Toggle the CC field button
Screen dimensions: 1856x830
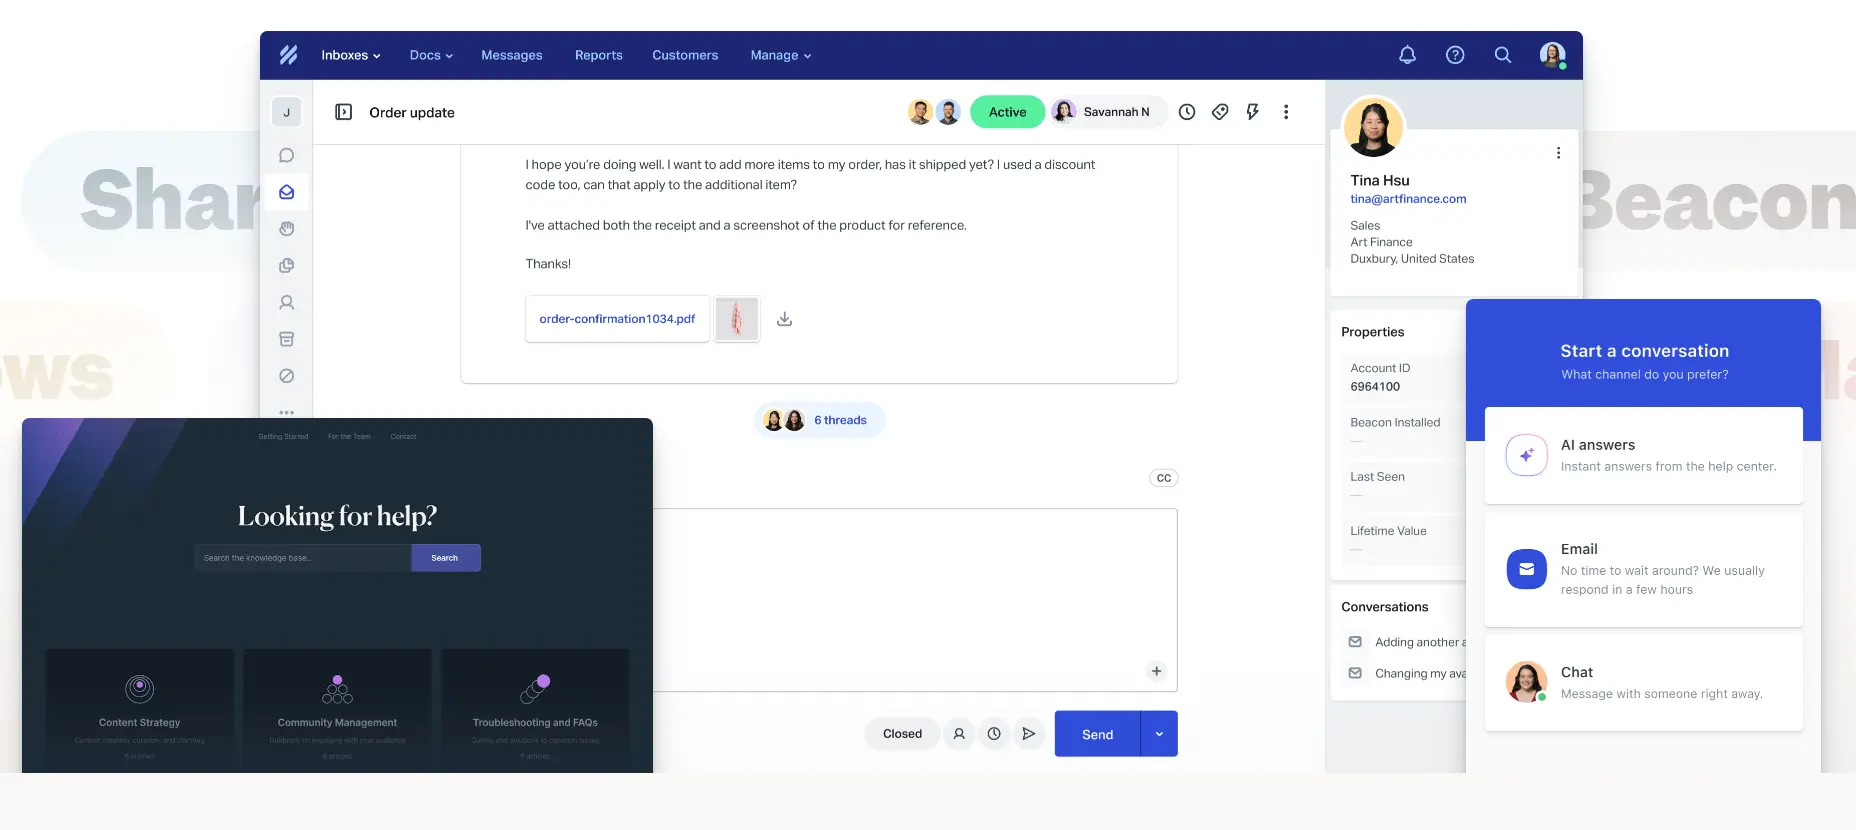[1163, 478]
